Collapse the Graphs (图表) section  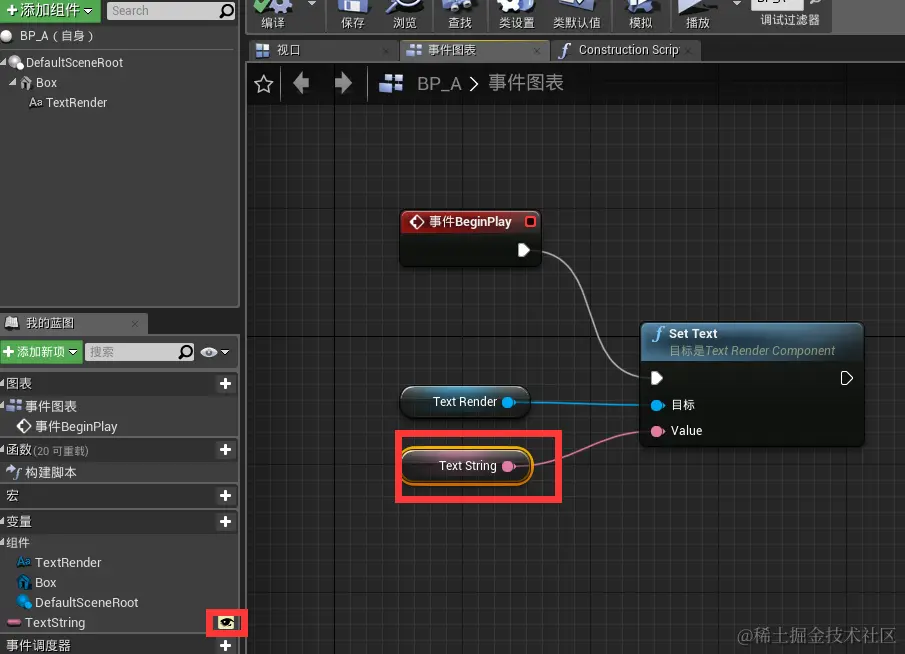pyautogui.click(x=3, y=383)
